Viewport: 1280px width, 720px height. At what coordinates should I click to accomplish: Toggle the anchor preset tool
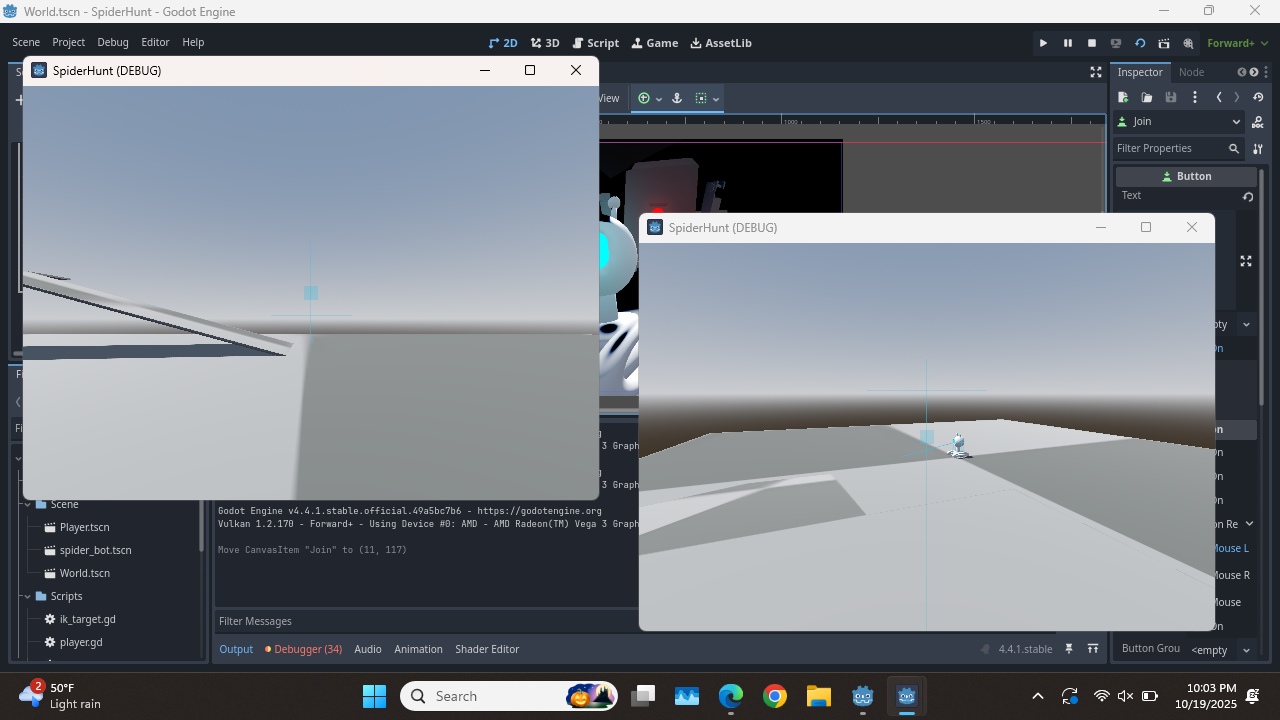676,98
